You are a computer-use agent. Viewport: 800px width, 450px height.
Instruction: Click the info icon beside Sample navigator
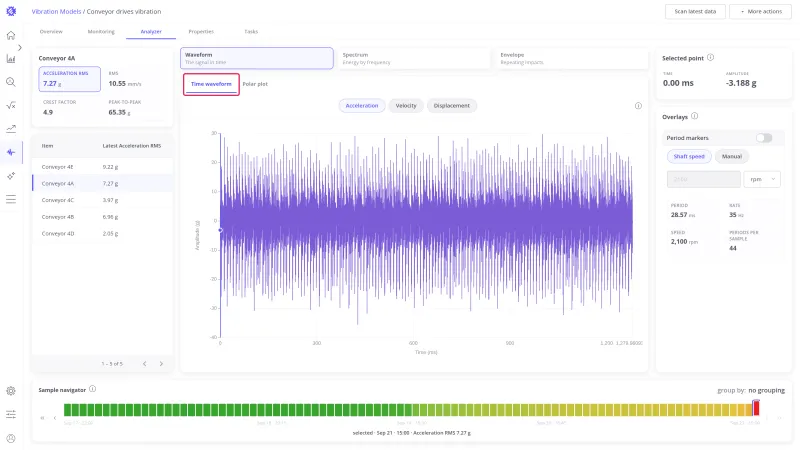click(x=92, y=389)
